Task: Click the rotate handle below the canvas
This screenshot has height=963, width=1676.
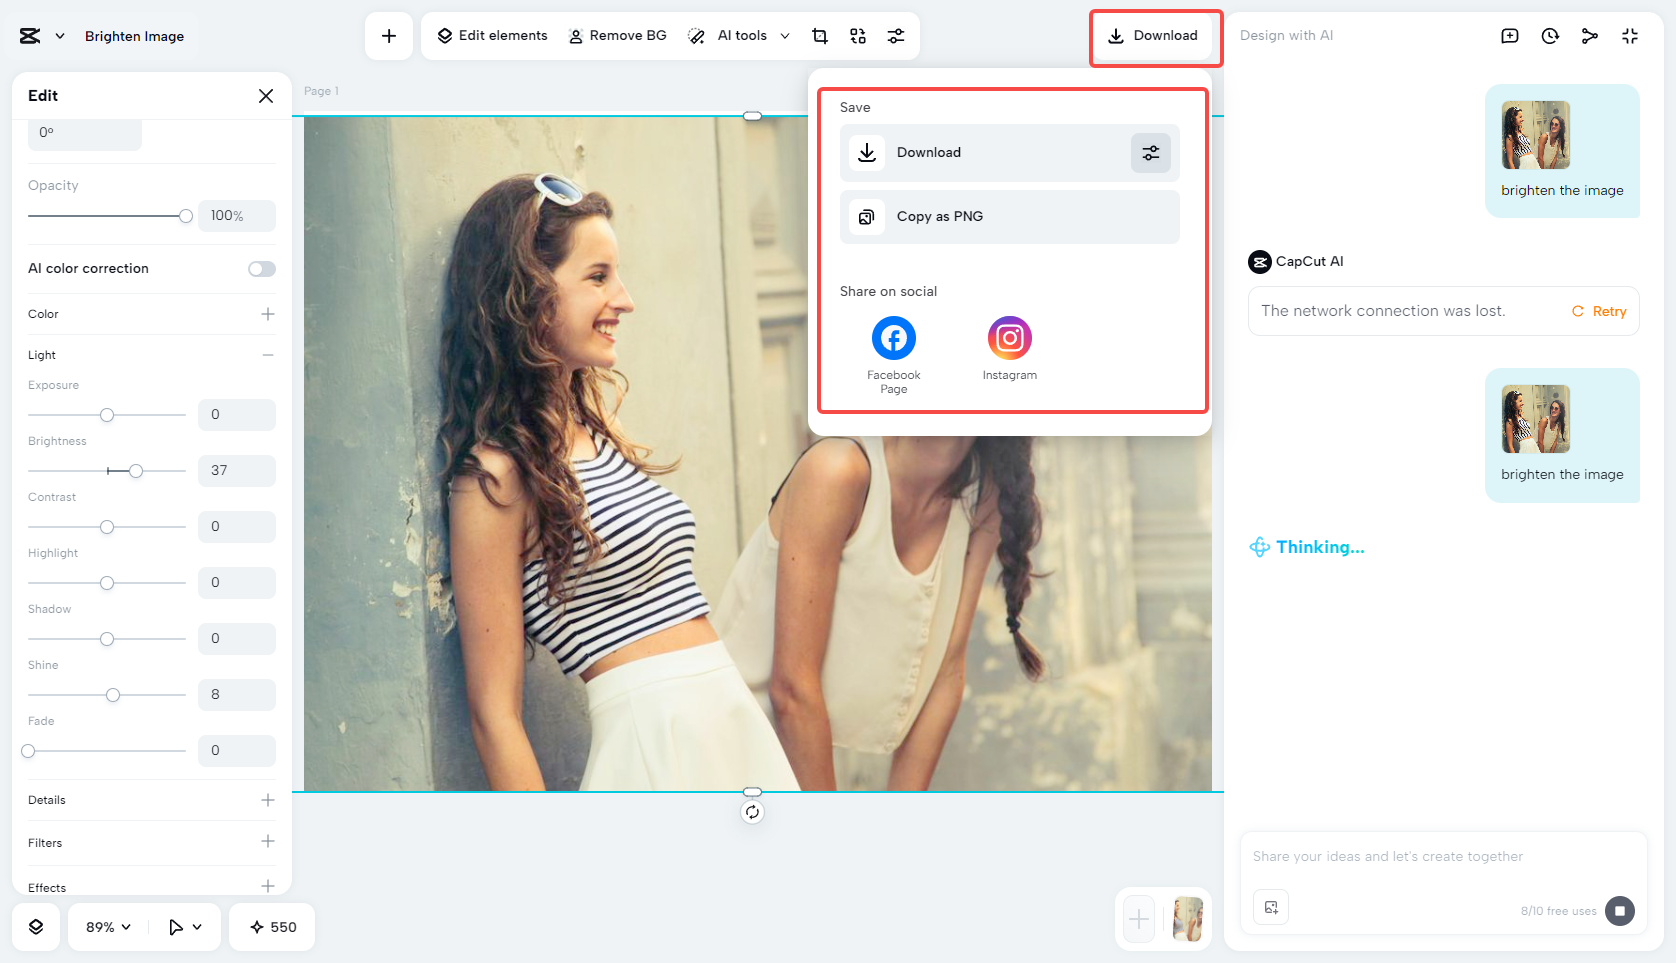Action: click(x=752, y=812)
